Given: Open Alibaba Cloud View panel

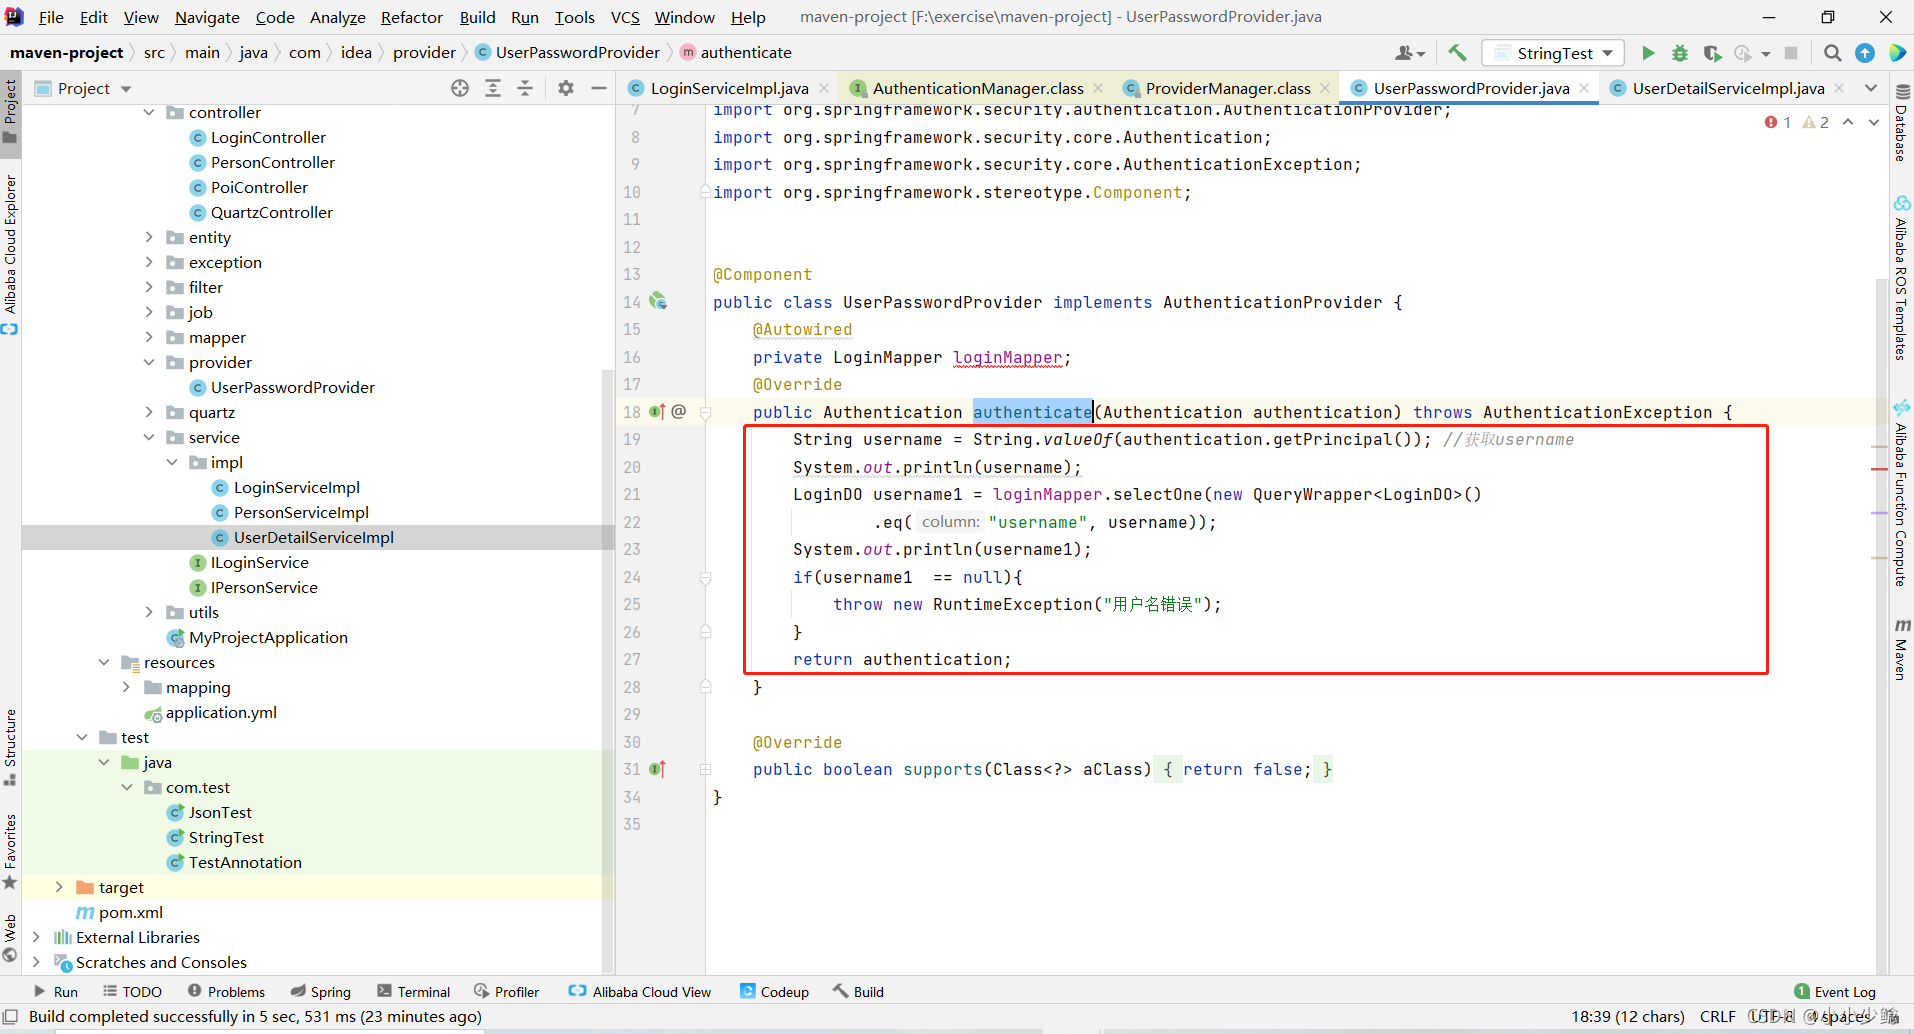Looking at the screenshot, I should (640, 991).
